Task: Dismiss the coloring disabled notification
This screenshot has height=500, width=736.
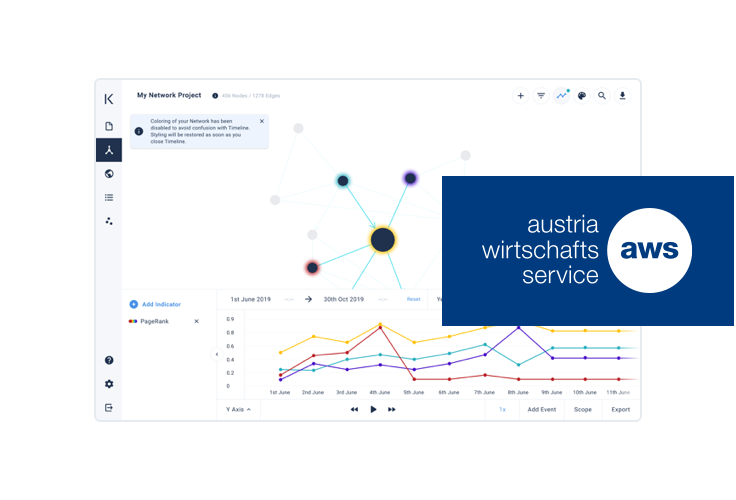Action: [x=262, y=121]
